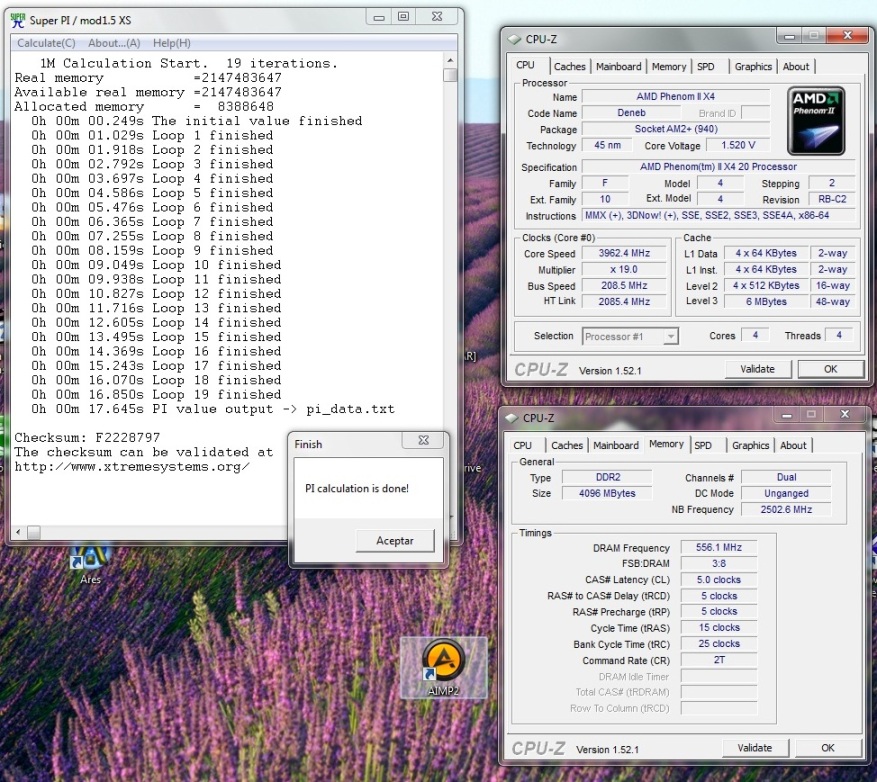Select Memory tab in lower CPU-Z window
The image size is (877, 782).
(x=666, y=444)
